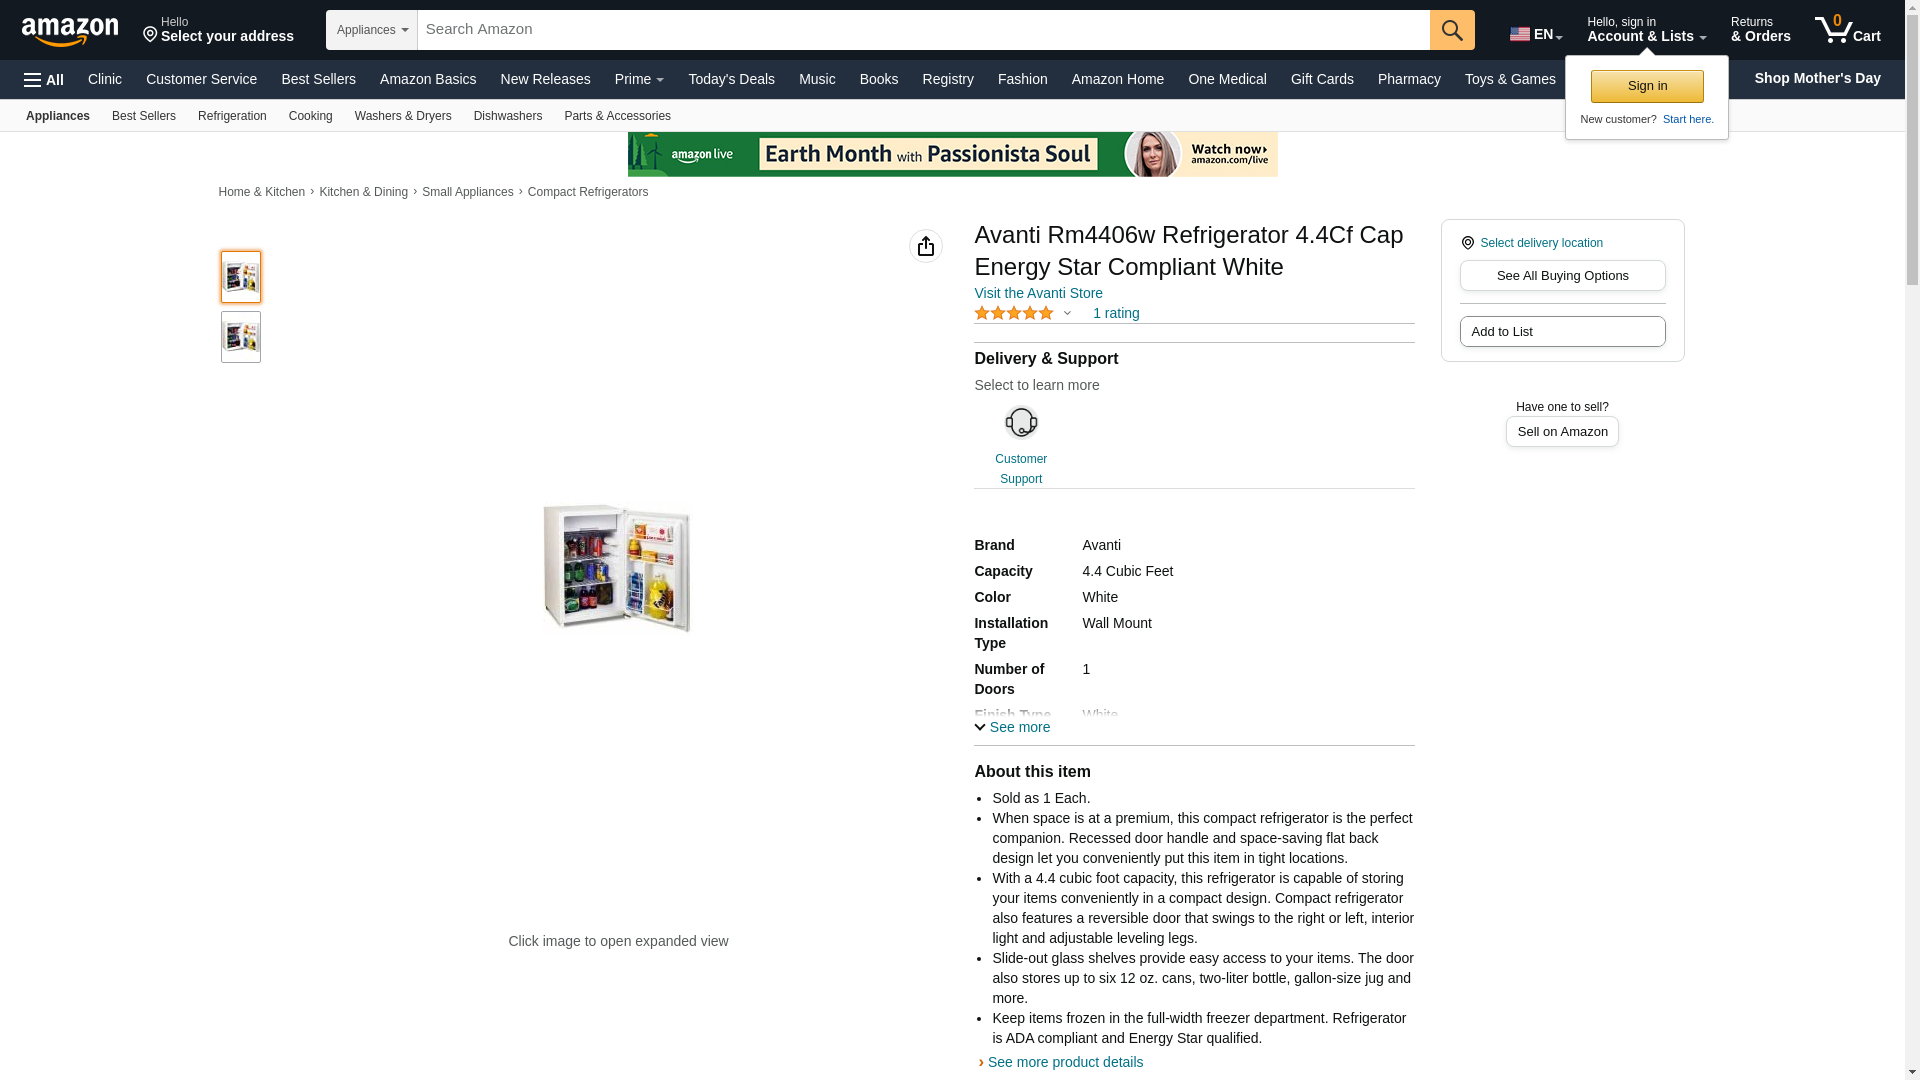The width and height of the screenshot is (1920, 1080).
Task: Click the search magnifier button
Action: point(1452,30)
